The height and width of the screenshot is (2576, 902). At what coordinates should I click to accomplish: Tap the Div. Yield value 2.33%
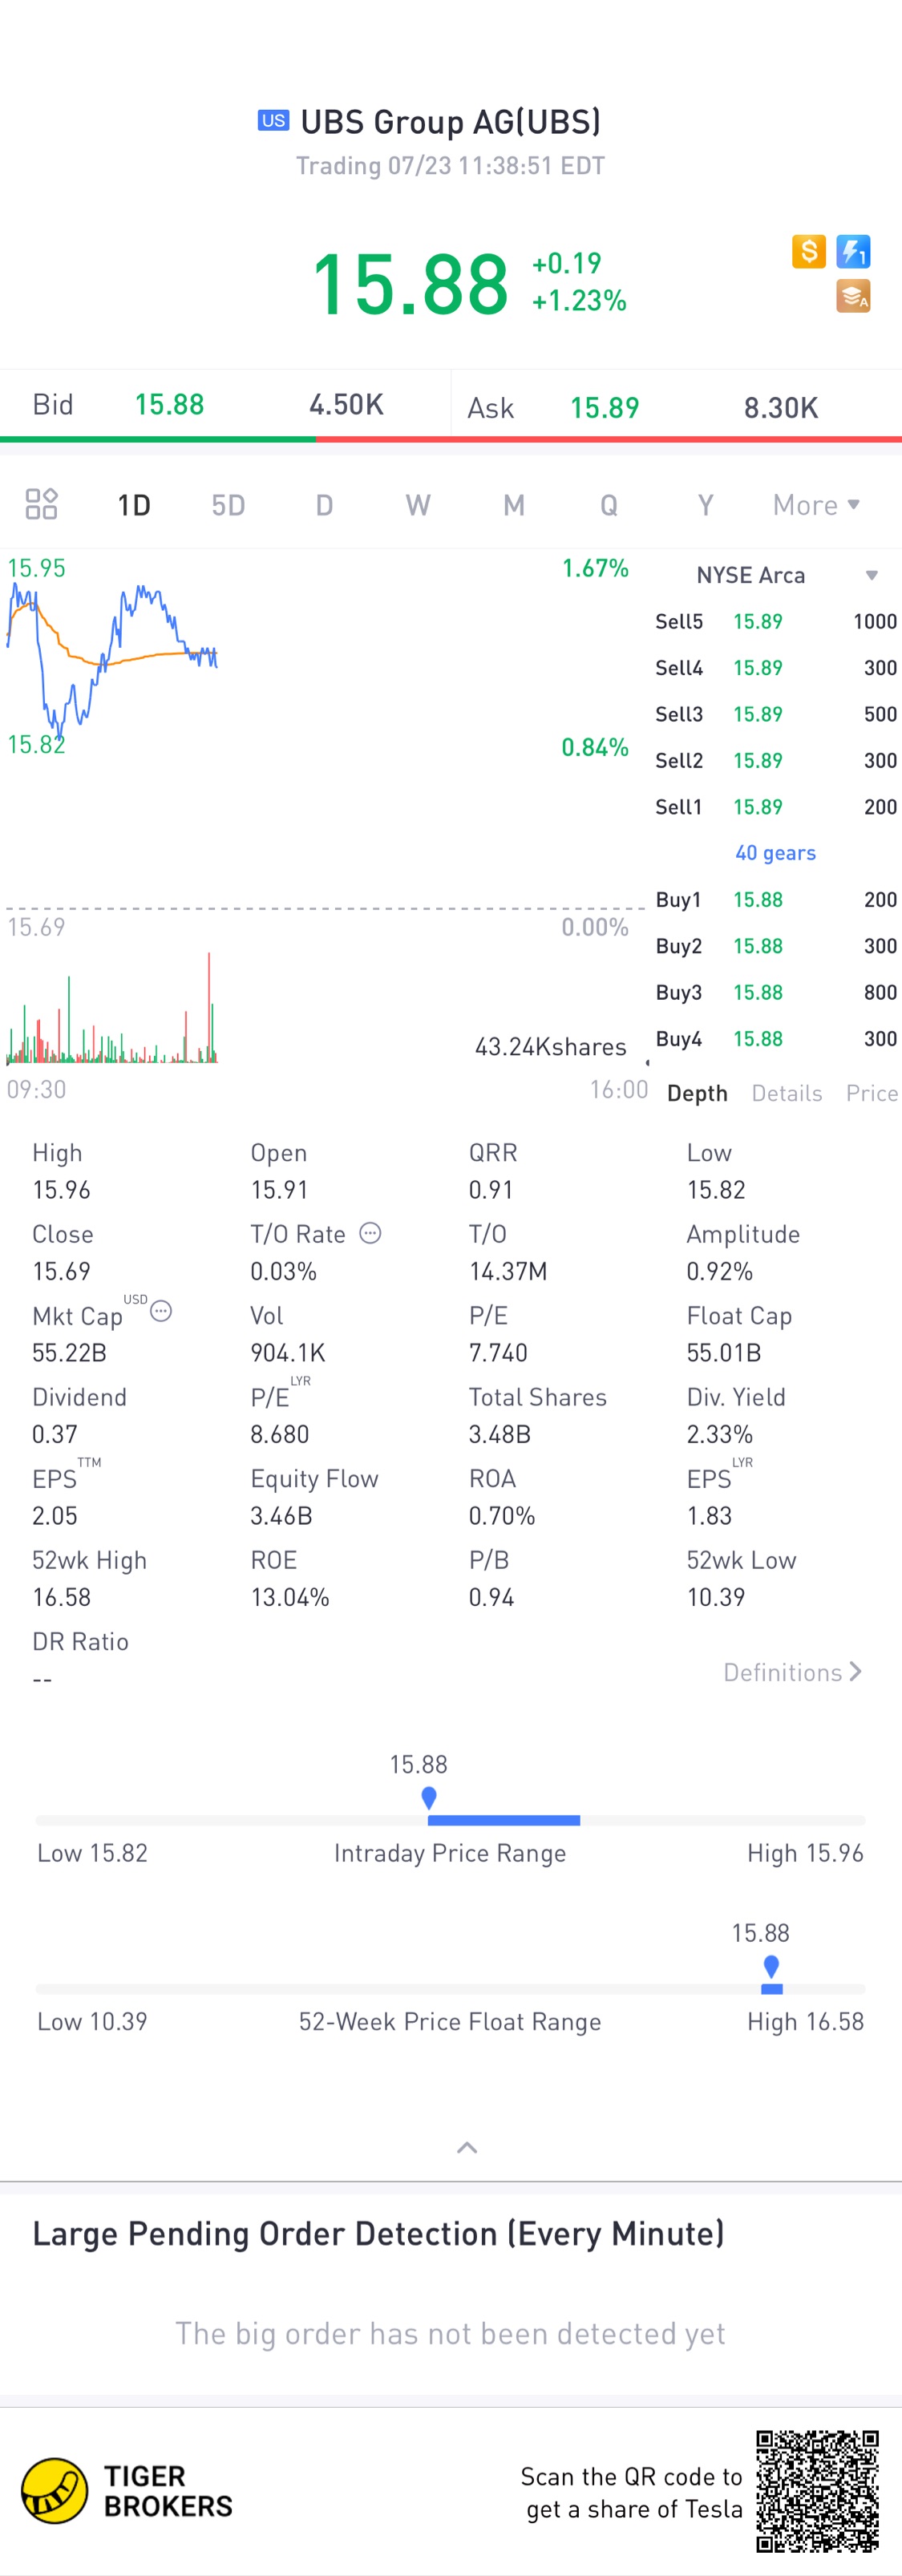720,1434
